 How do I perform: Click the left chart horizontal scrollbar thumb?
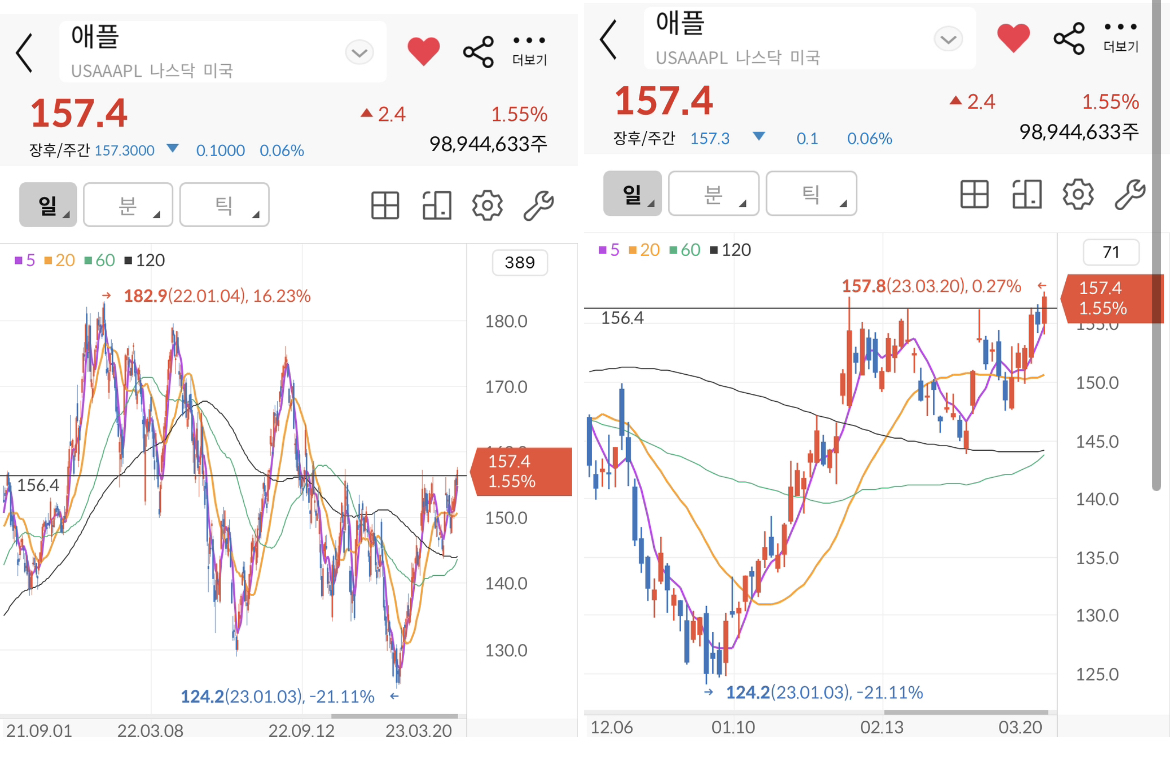point(394,717)
